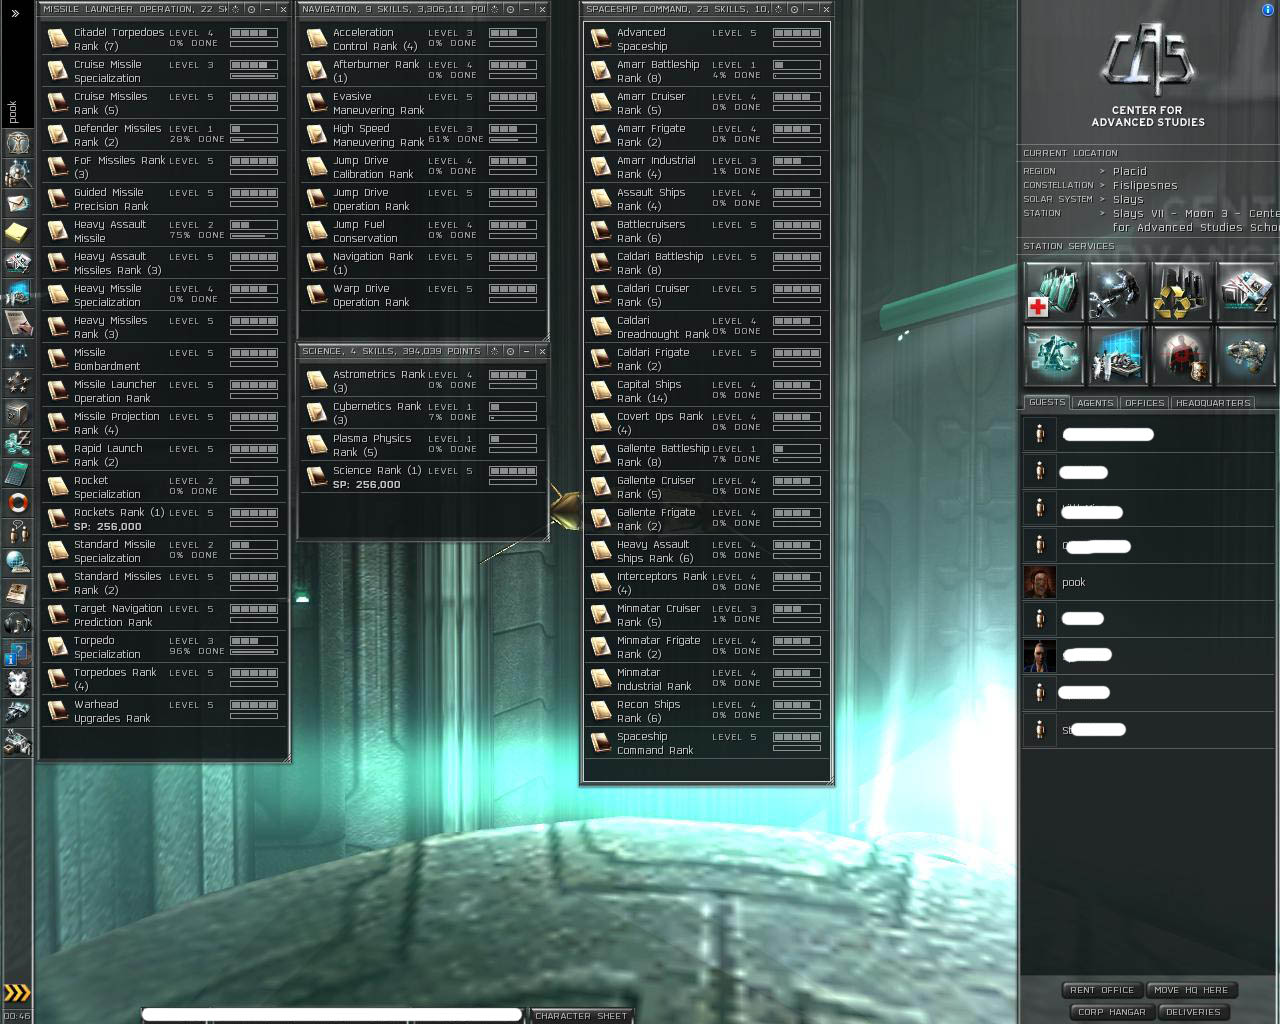Click circle icon in Spaceship Command header
Screen dimensions: 1280x1024
794,9
